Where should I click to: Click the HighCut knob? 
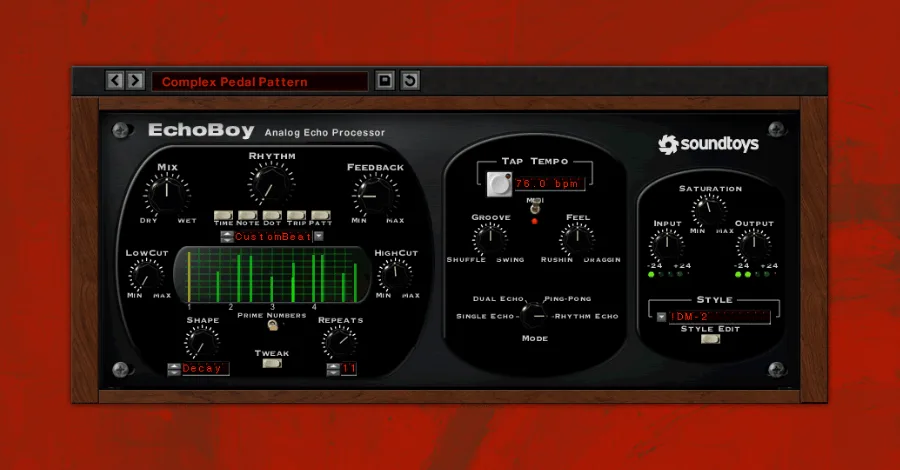395,274
